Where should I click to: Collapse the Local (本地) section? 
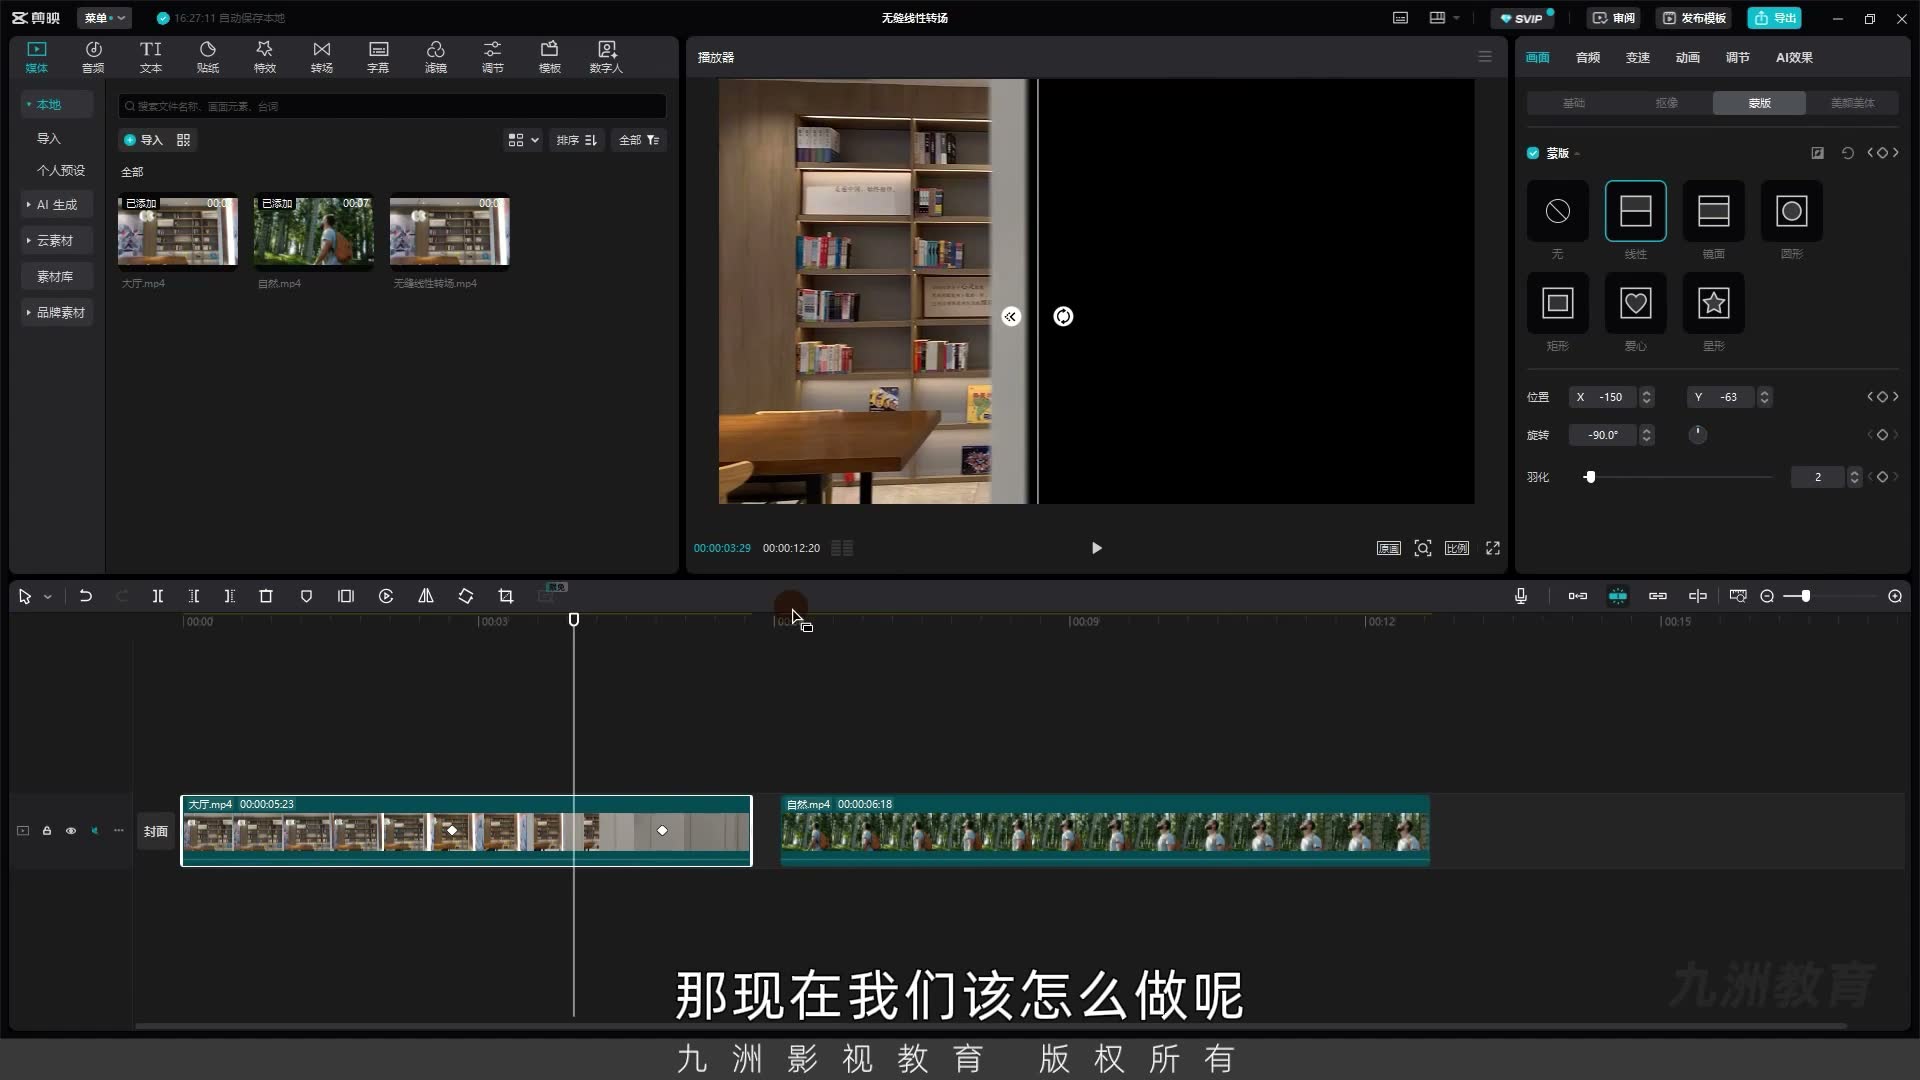click(x=56, y=105)
